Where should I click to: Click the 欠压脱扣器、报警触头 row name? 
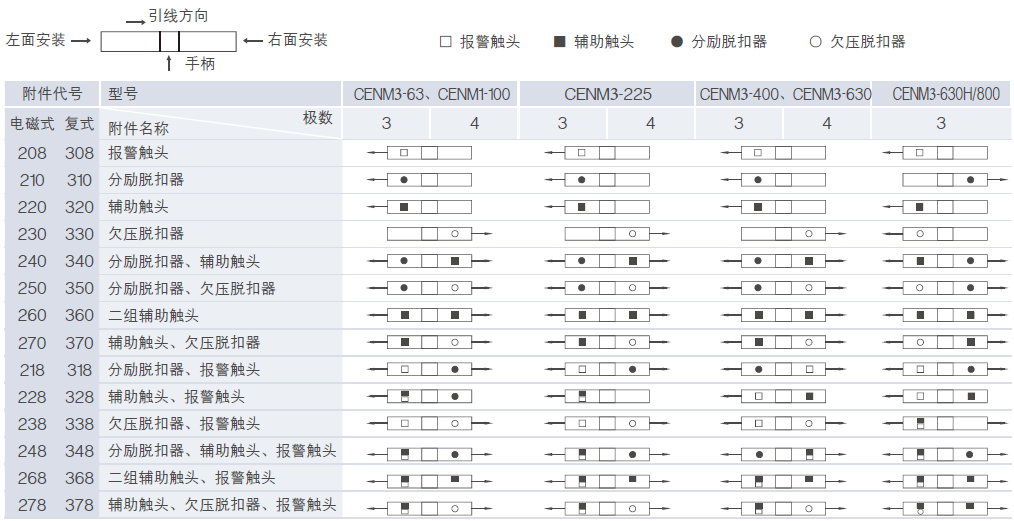(184, 423)
